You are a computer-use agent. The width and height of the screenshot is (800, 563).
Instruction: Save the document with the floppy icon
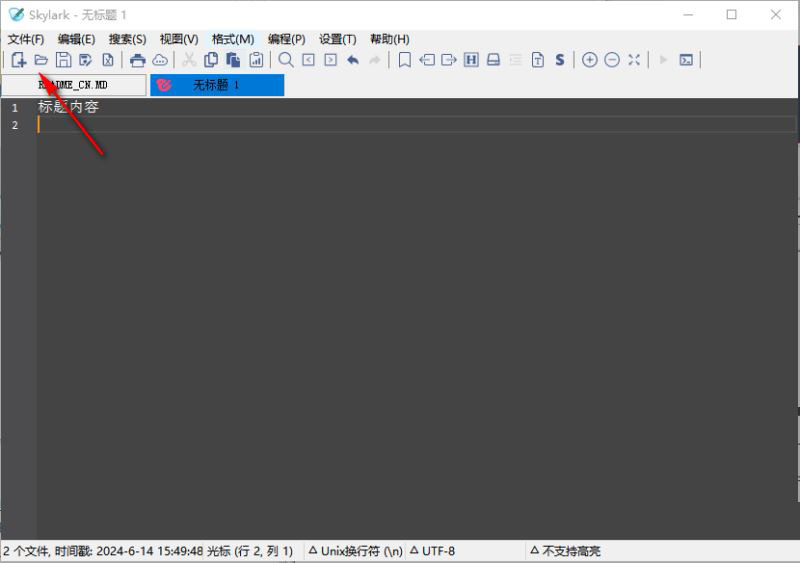tap(63, 60)
